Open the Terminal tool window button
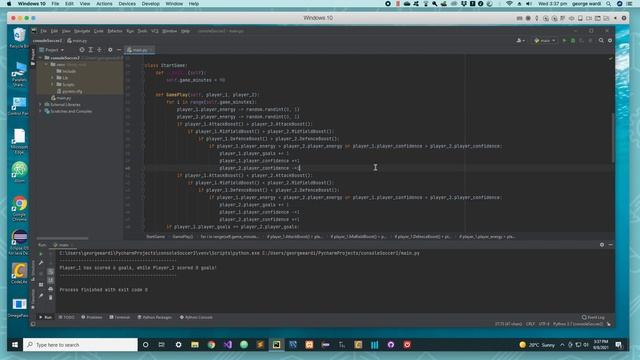The width and height of the screenshot is (640, 360). point(120,317)
